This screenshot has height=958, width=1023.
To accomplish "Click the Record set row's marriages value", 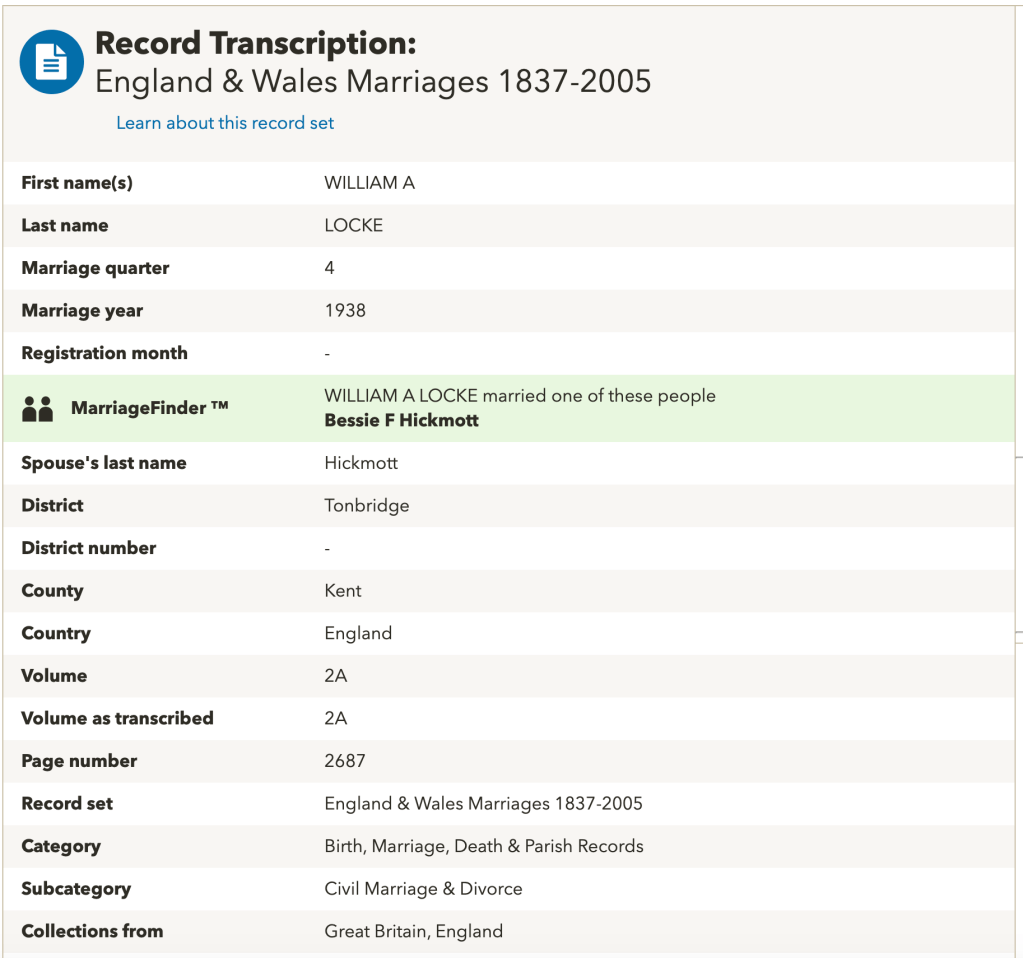I will [483, 804].
